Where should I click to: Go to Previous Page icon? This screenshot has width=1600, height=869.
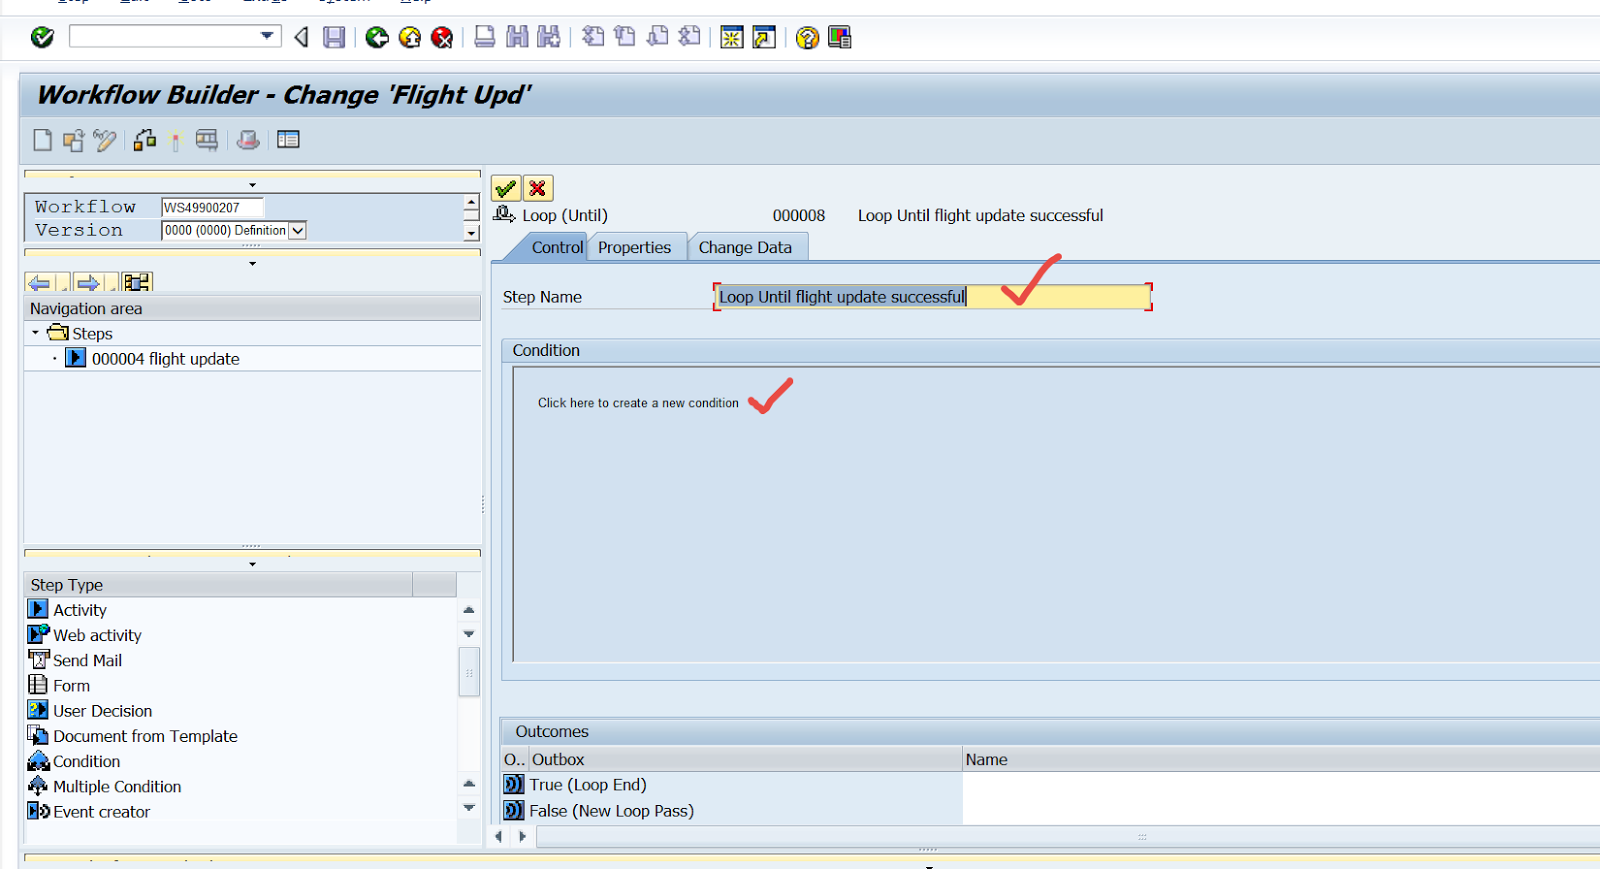[x=625, y=38]
